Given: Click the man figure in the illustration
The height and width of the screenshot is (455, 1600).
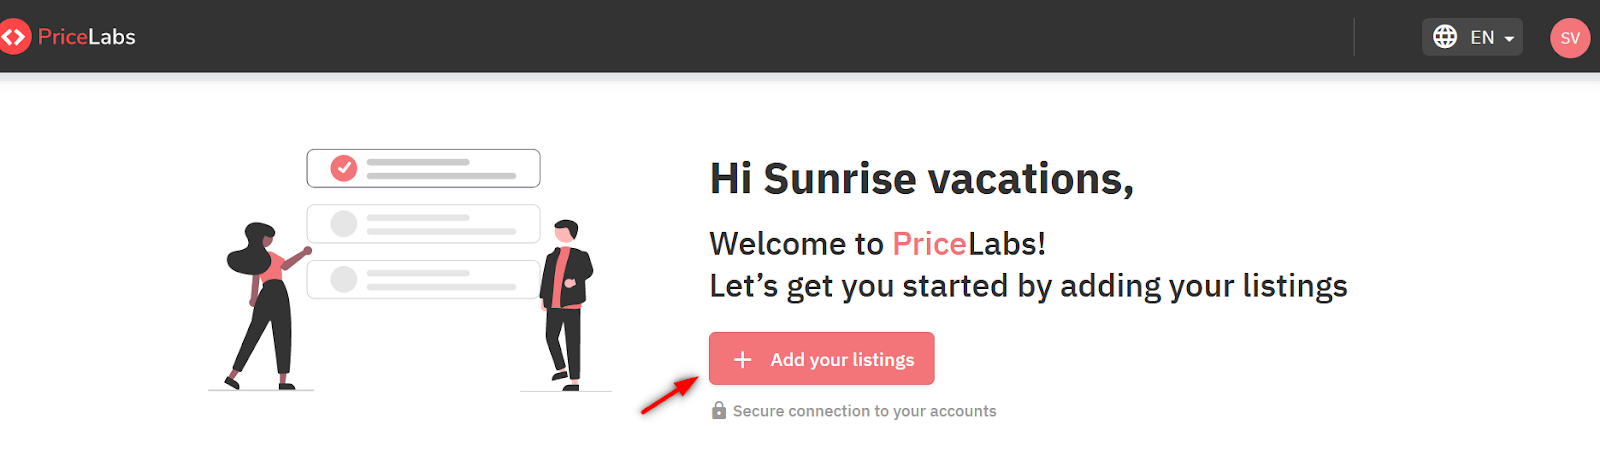Looking at the screenshot, I should 566,300.
